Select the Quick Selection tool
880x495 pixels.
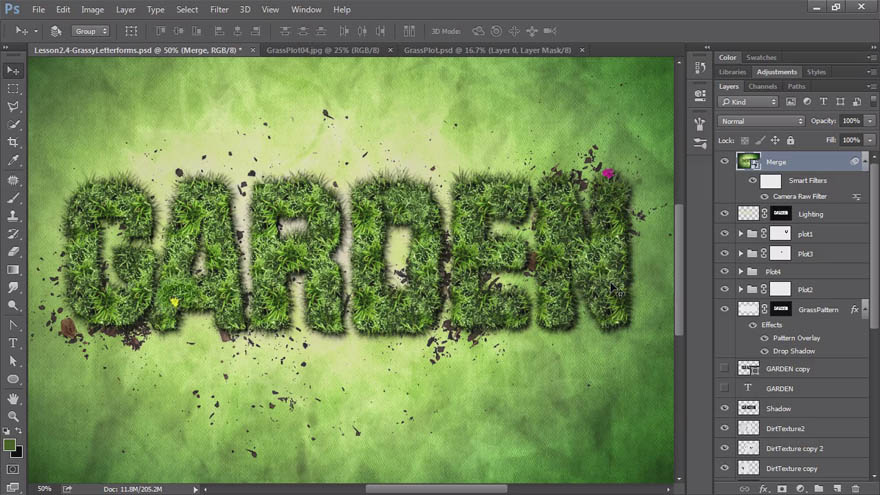coord(13,125)
